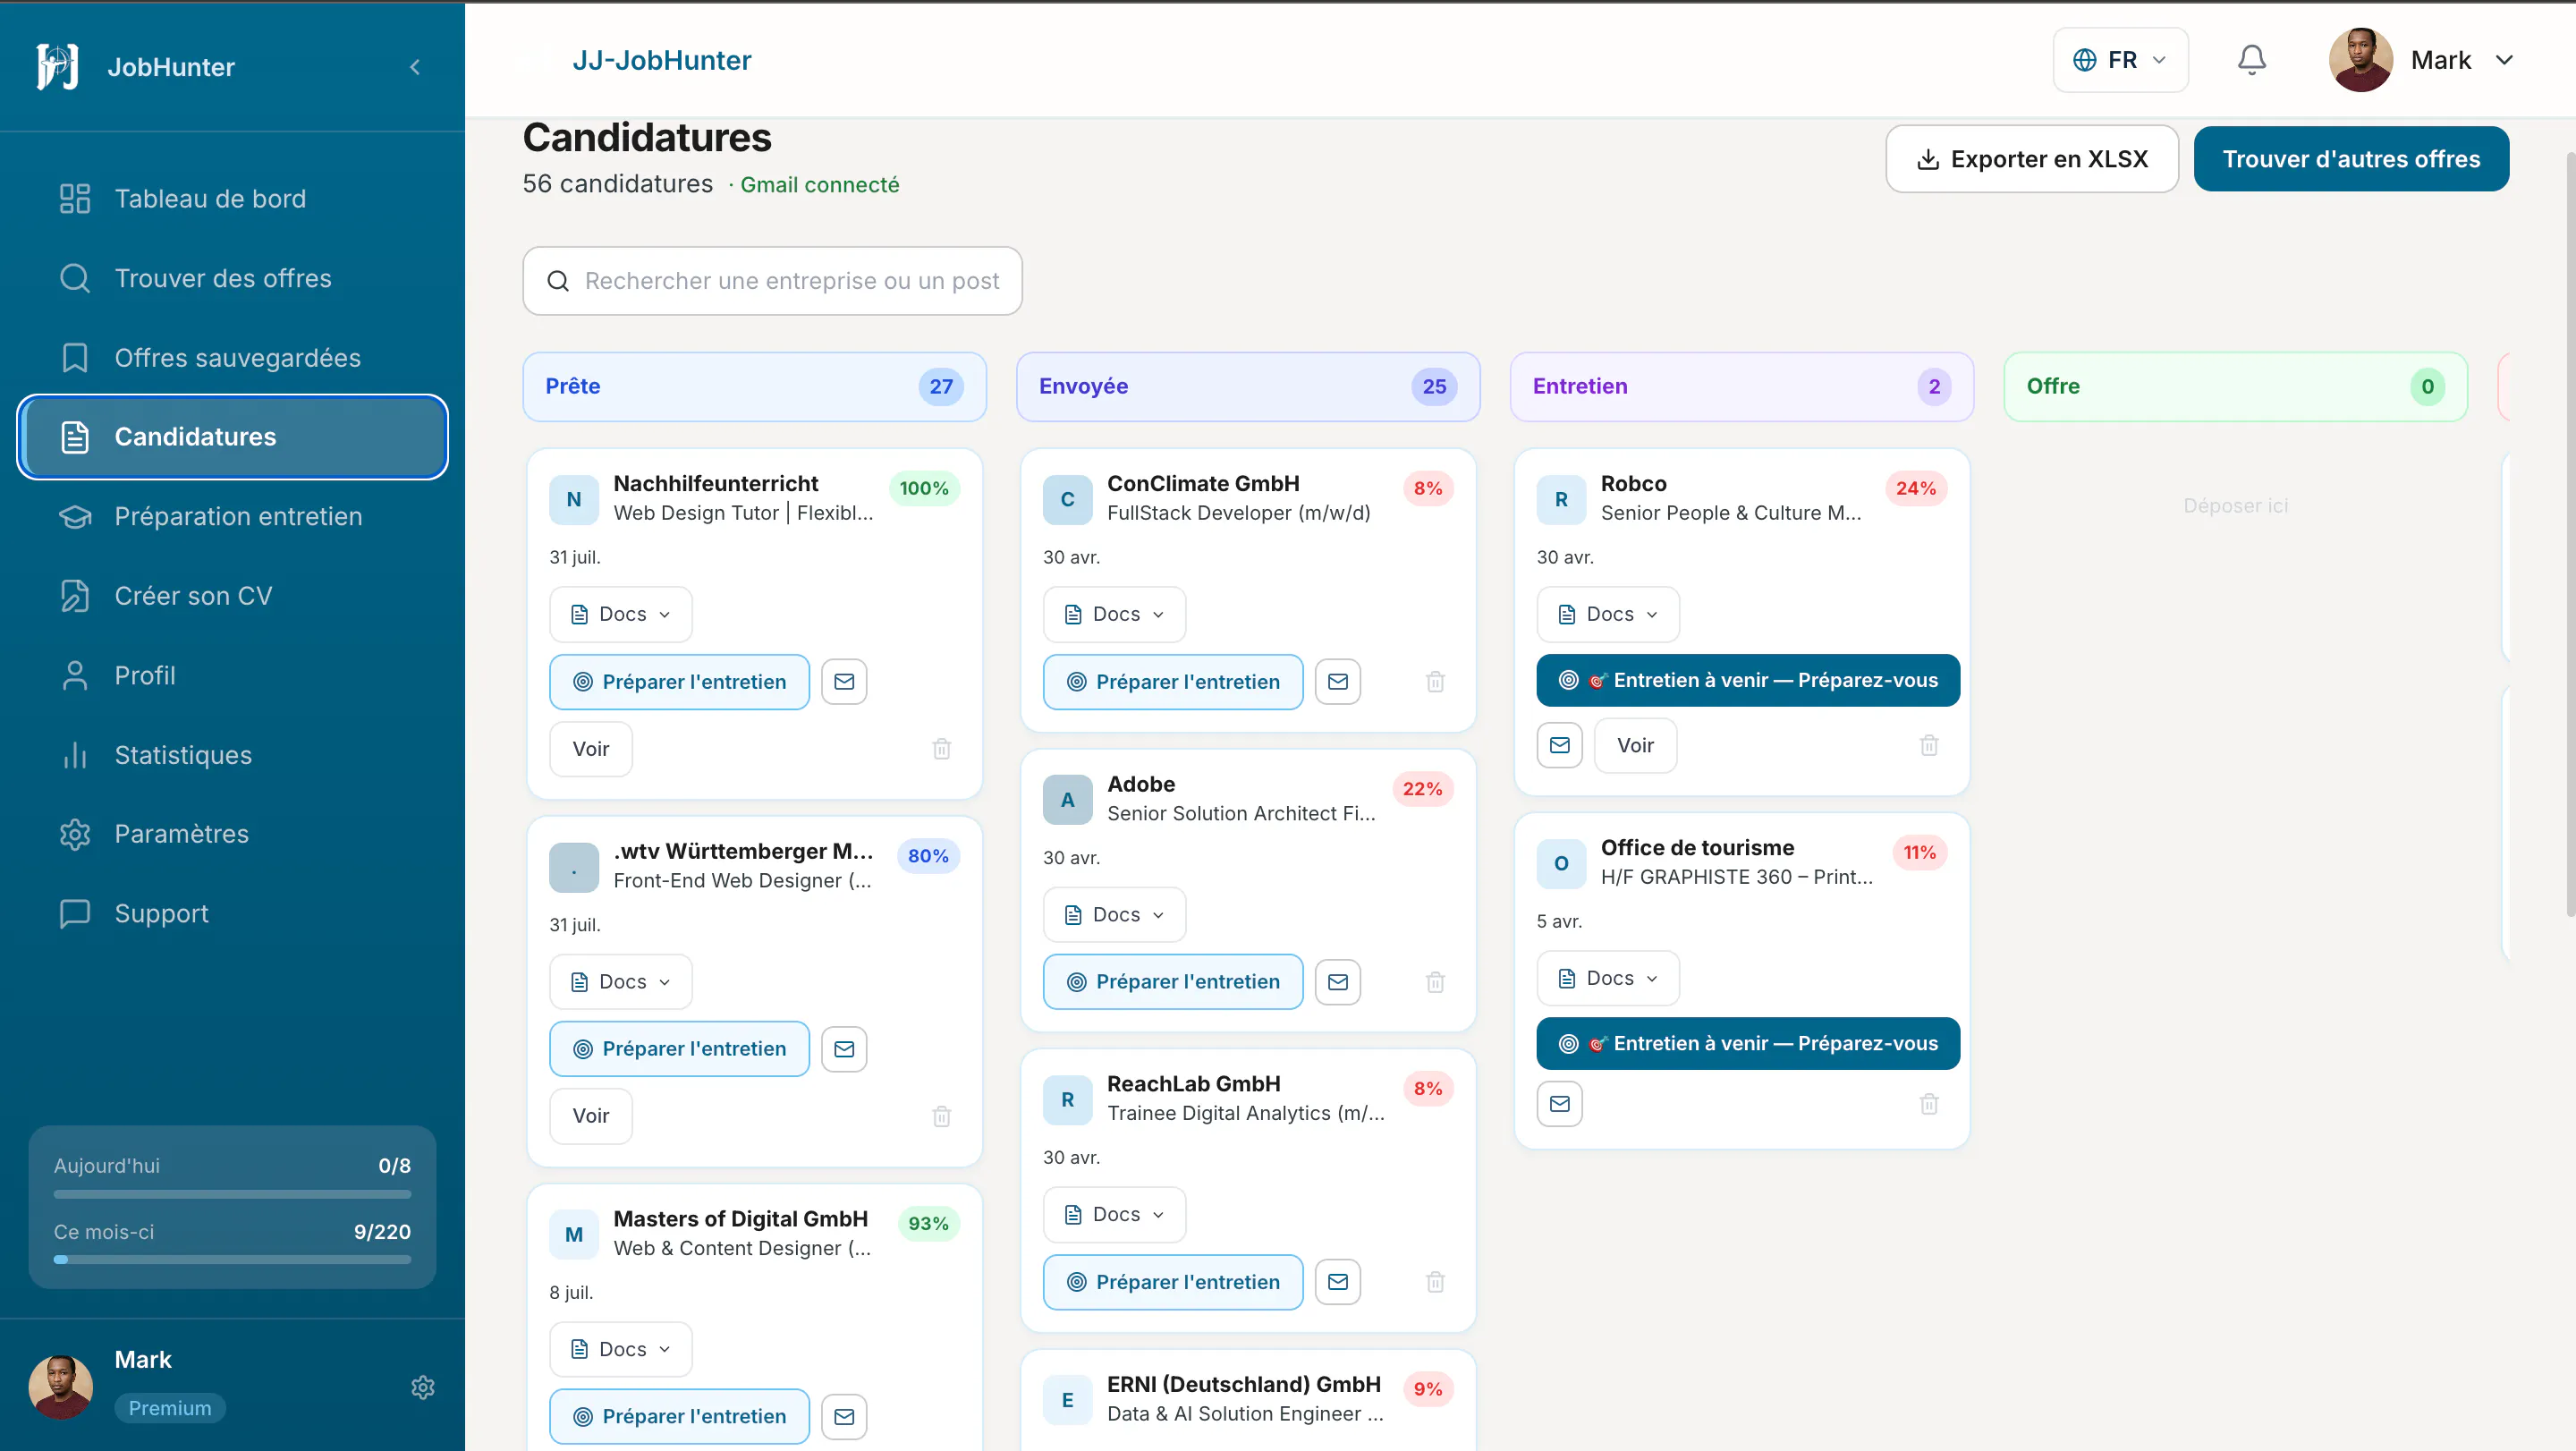Go to Tableau de bord
The width and height of the screenshot is (2576, 1451).
(x=232, y=198)
